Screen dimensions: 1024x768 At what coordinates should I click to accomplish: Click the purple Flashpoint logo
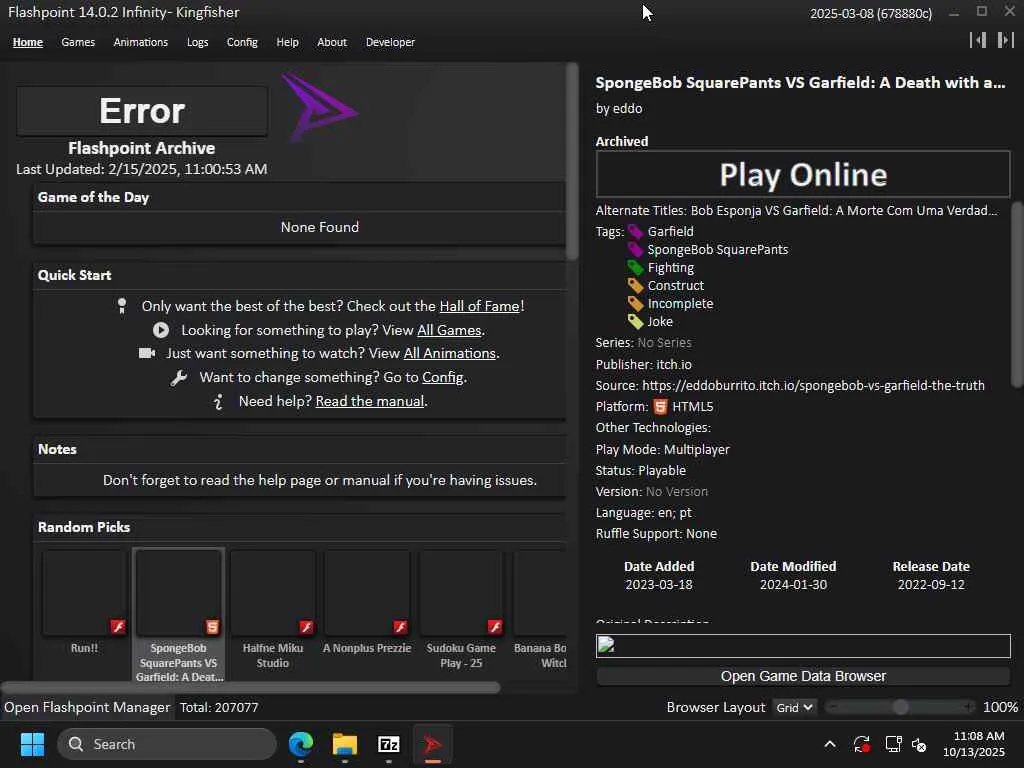(x=319, y=108)
